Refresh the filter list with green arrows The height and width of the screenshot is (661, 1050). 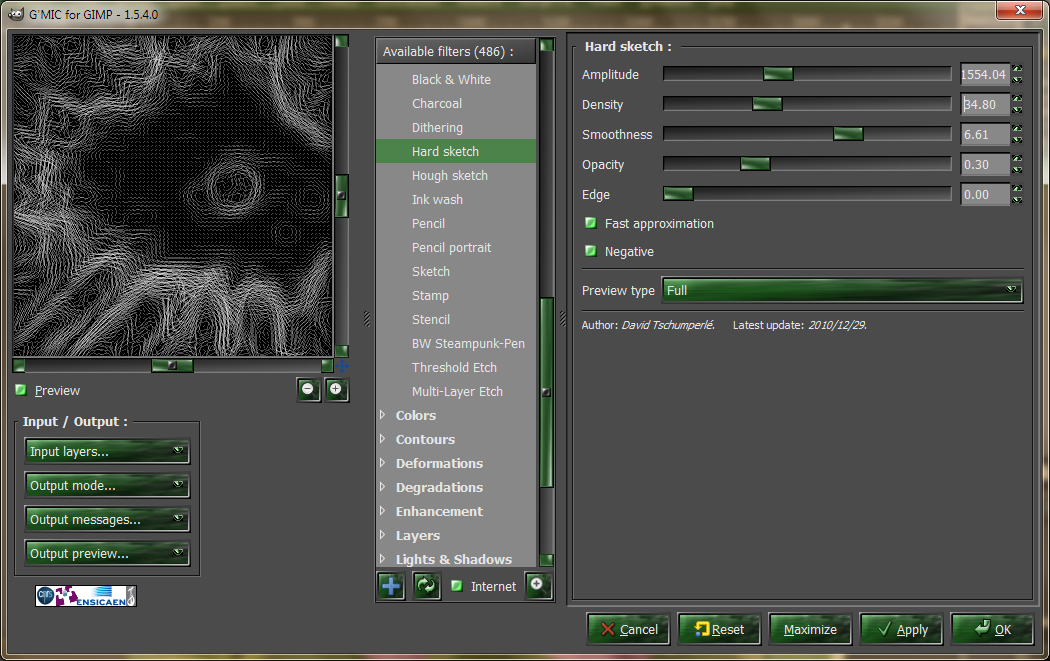(426, 586)
